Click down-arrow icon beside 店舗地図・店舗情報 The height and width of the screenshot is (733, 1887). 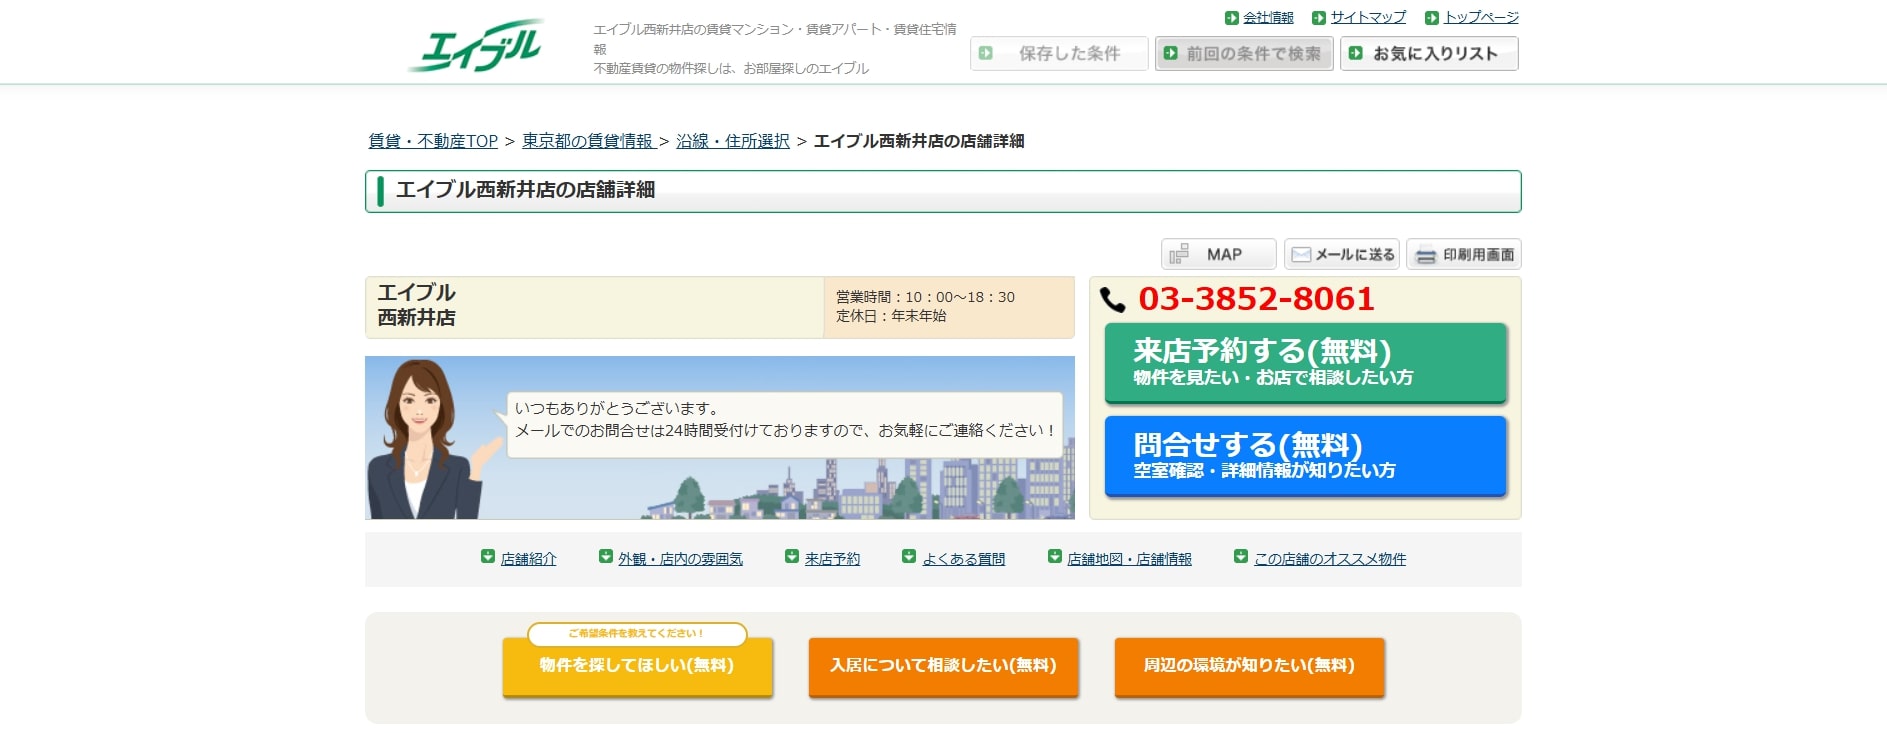click(x=1055, y=556)
